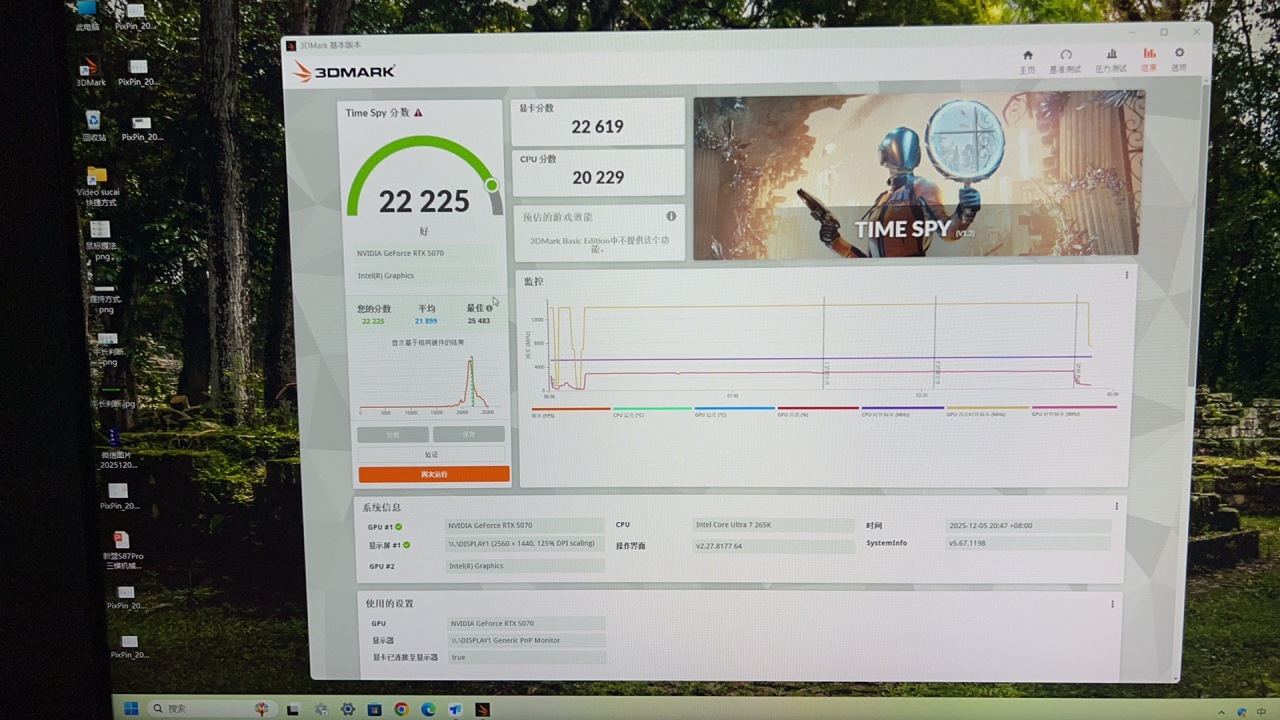Open the 选项 options tab
Screen dimensions: 1280x720
1179,60
